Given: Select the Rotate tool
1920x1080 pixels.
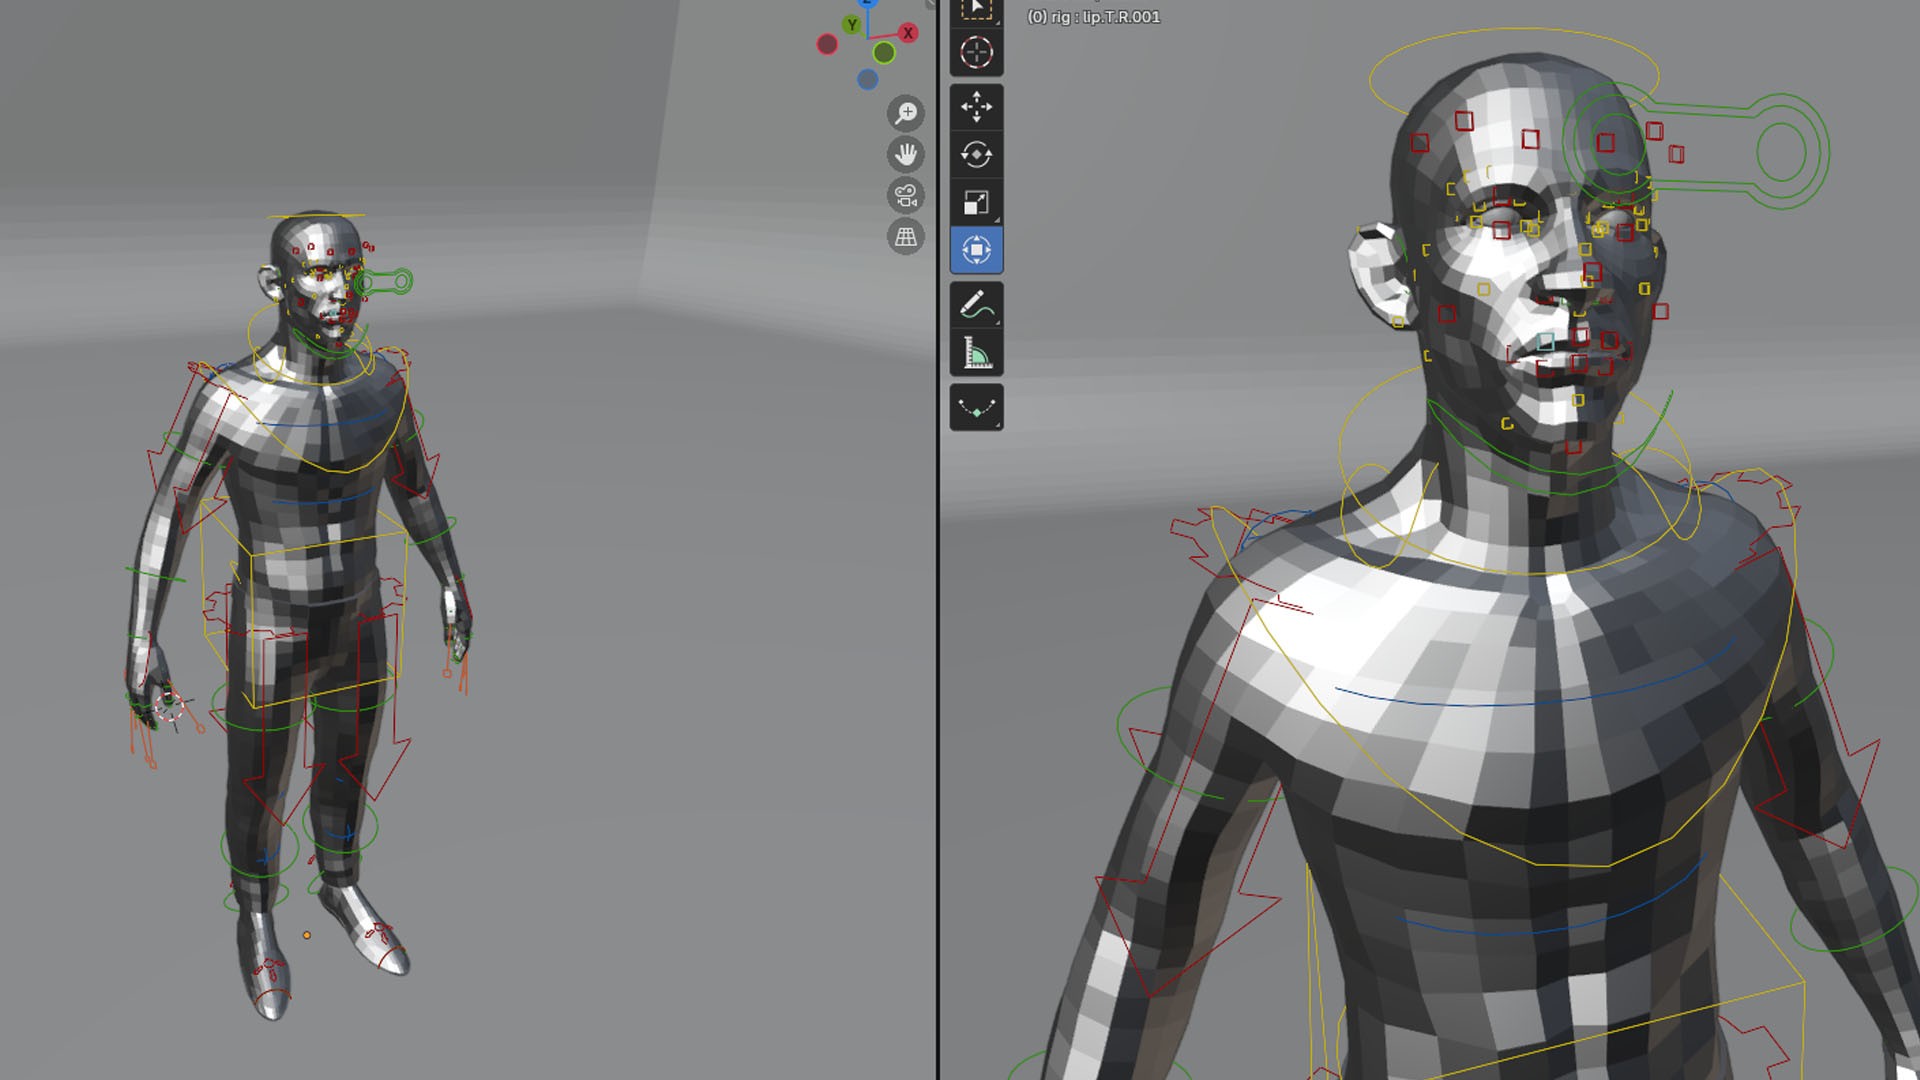Looking at the screenshot, I should [x=976, y=155].
